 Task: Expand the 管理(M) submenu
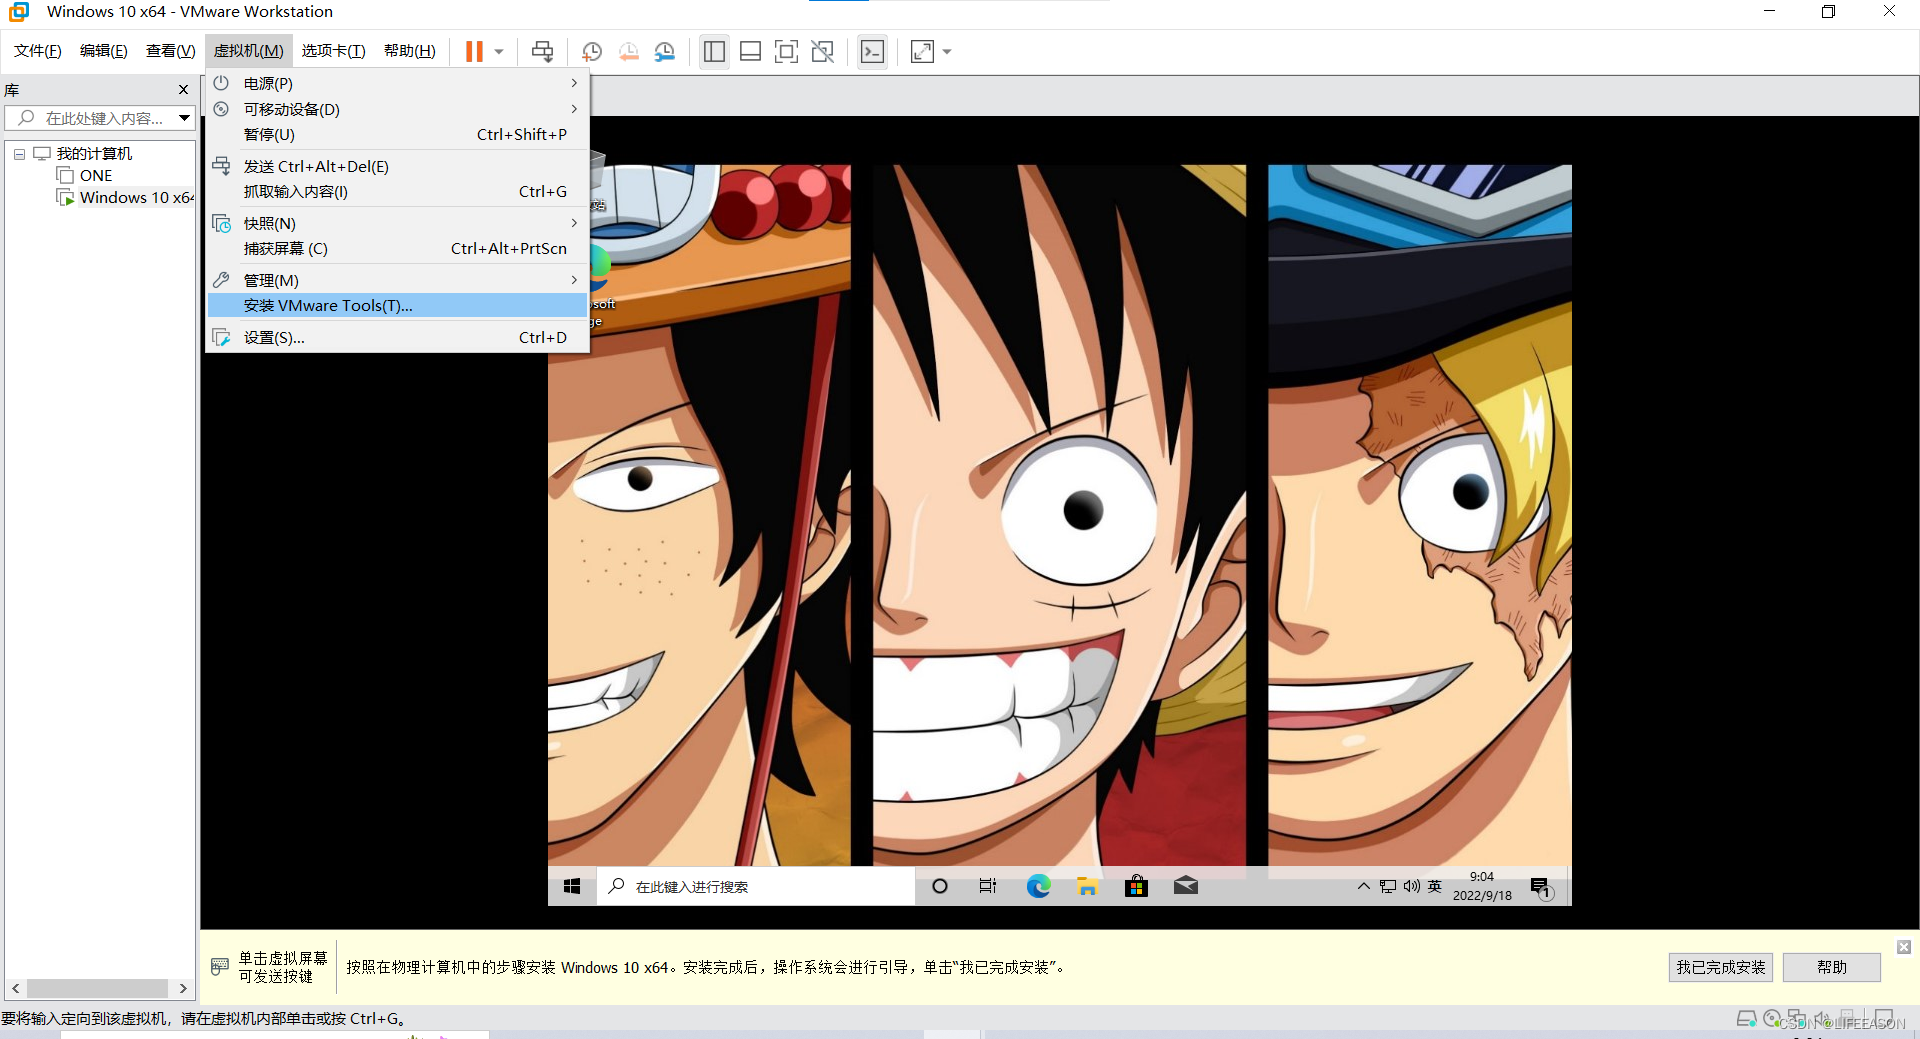click(x=397, y=280)
